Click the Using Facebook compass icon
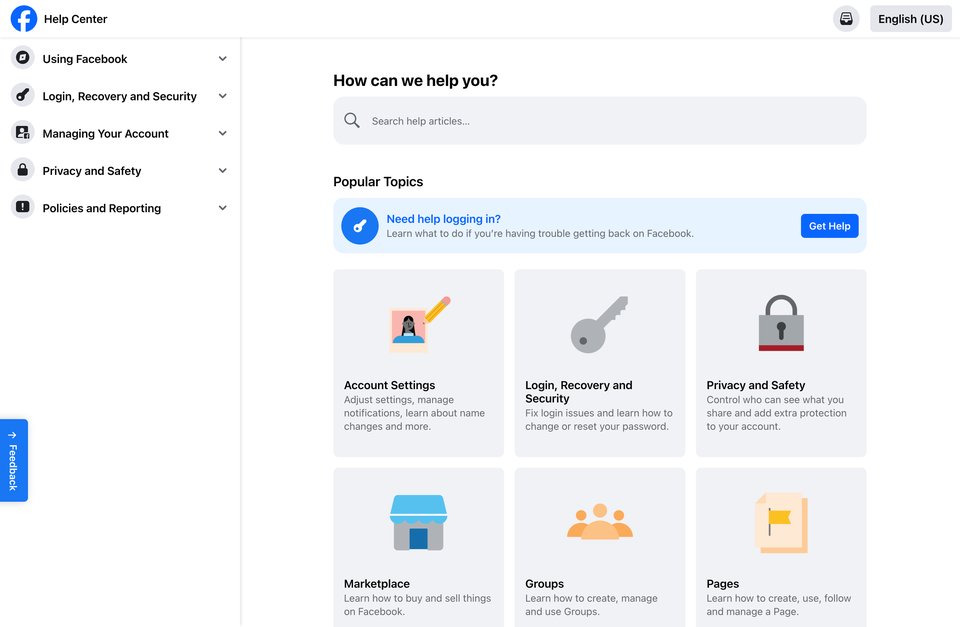The image size is (960, 627). point(23,58)
